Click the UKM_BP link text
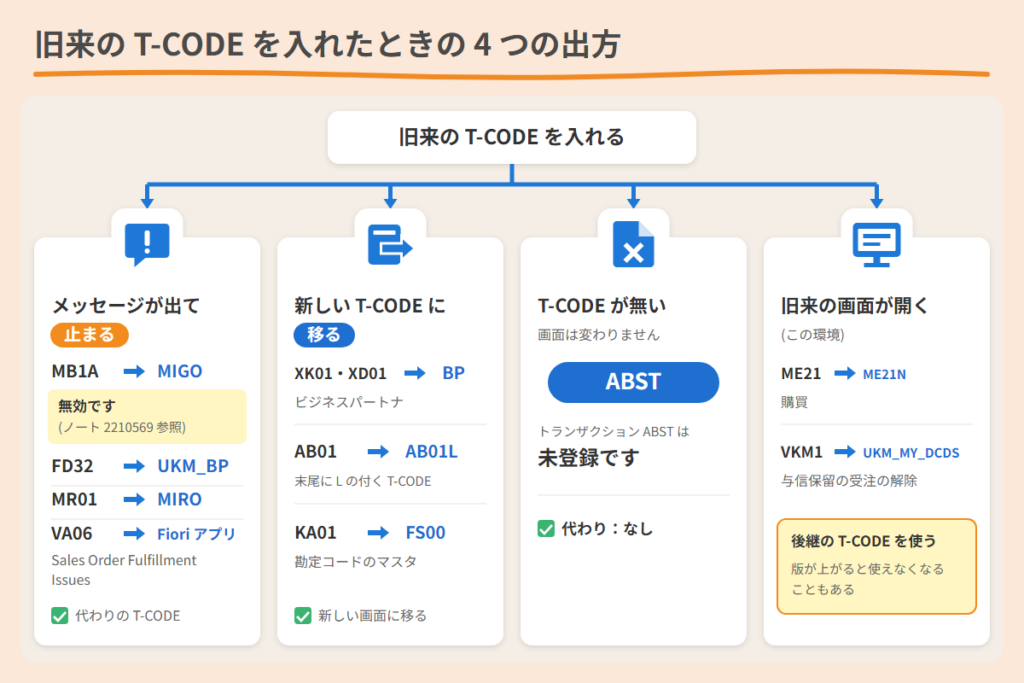Image resolution: width=1024 pixels, height=683 pixels. pos(193,466)
